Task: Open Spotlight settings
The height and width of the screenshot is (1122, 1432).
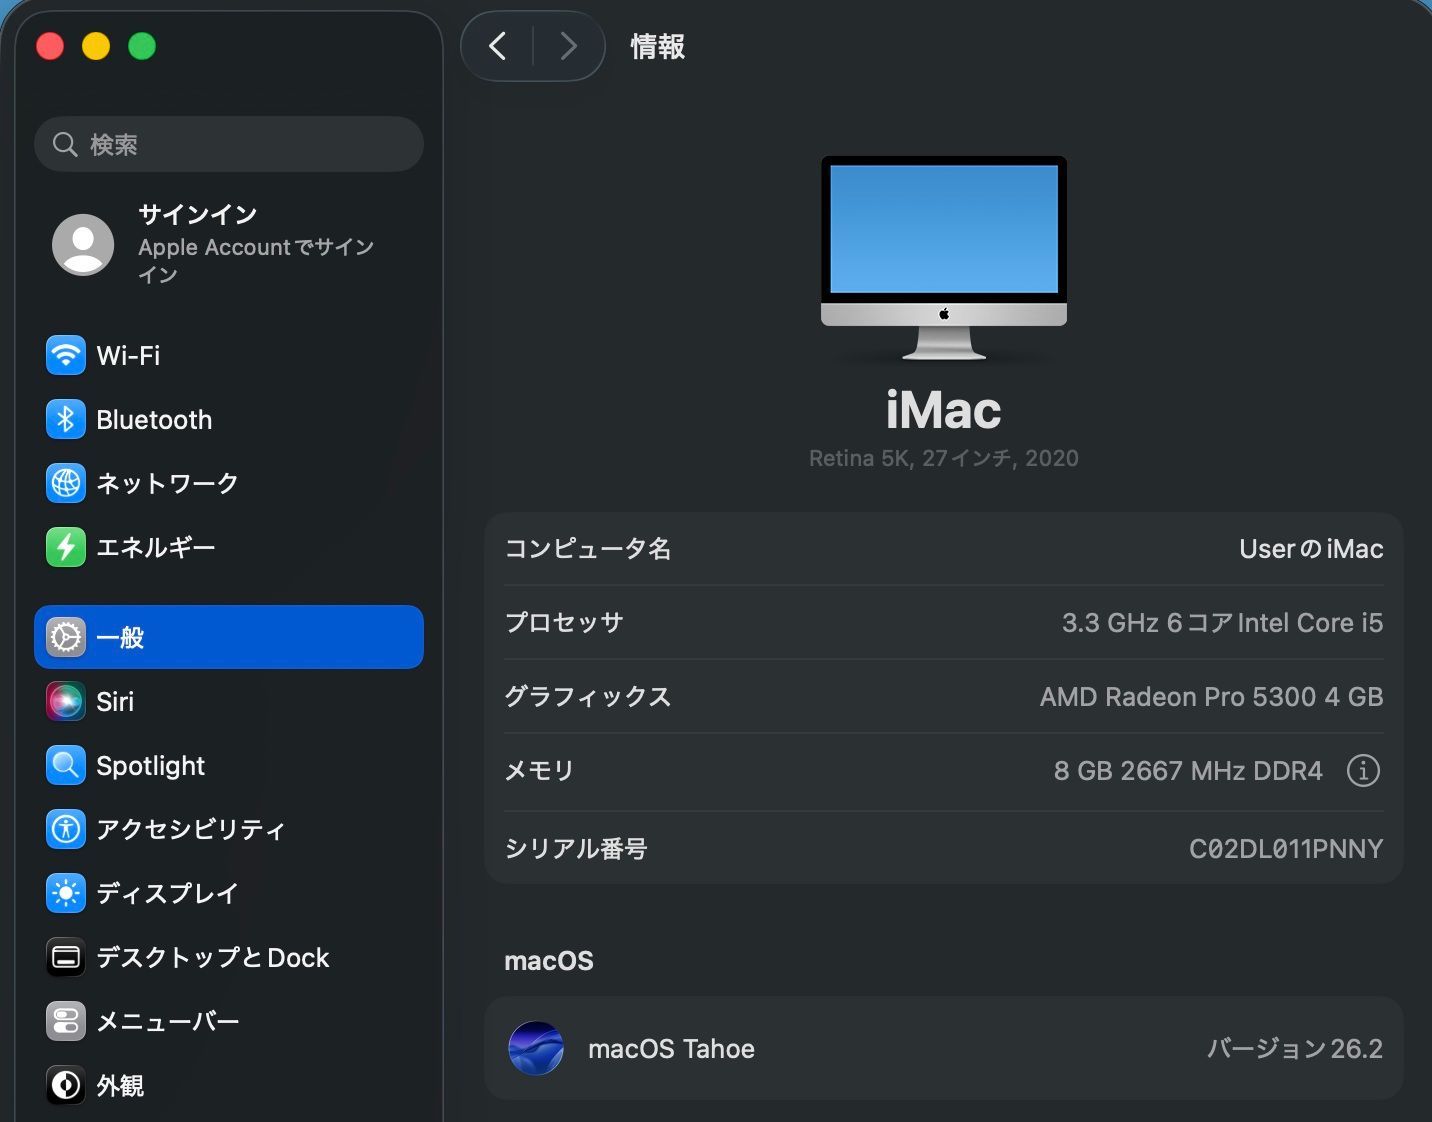Action: click(x=150, y=765)
